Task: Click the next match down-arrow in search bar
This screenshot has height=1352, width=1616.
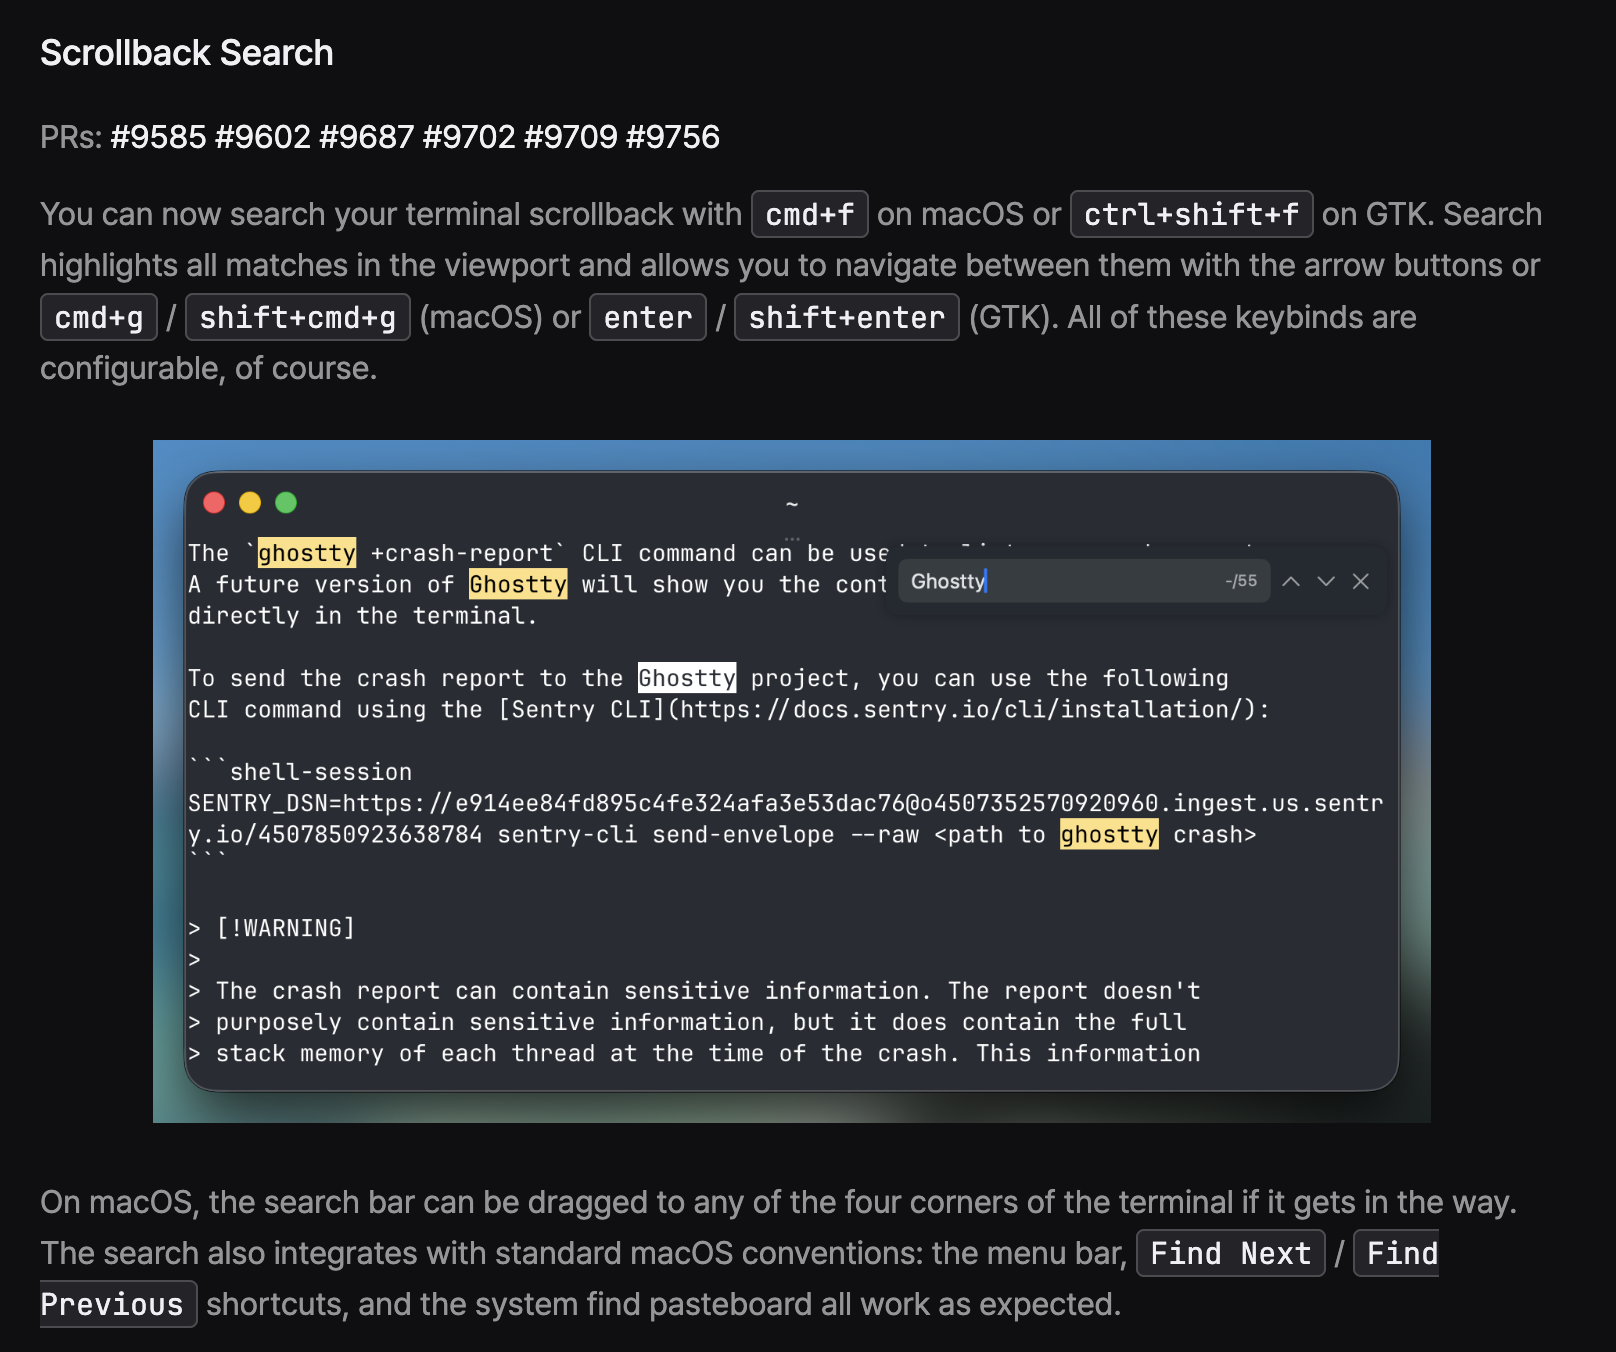Action: pos(1326,581)
